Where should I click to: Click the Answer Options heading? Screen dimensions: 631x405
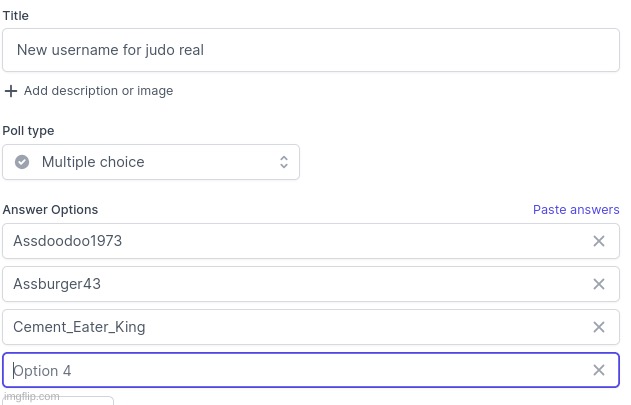[x=50, y=210]
